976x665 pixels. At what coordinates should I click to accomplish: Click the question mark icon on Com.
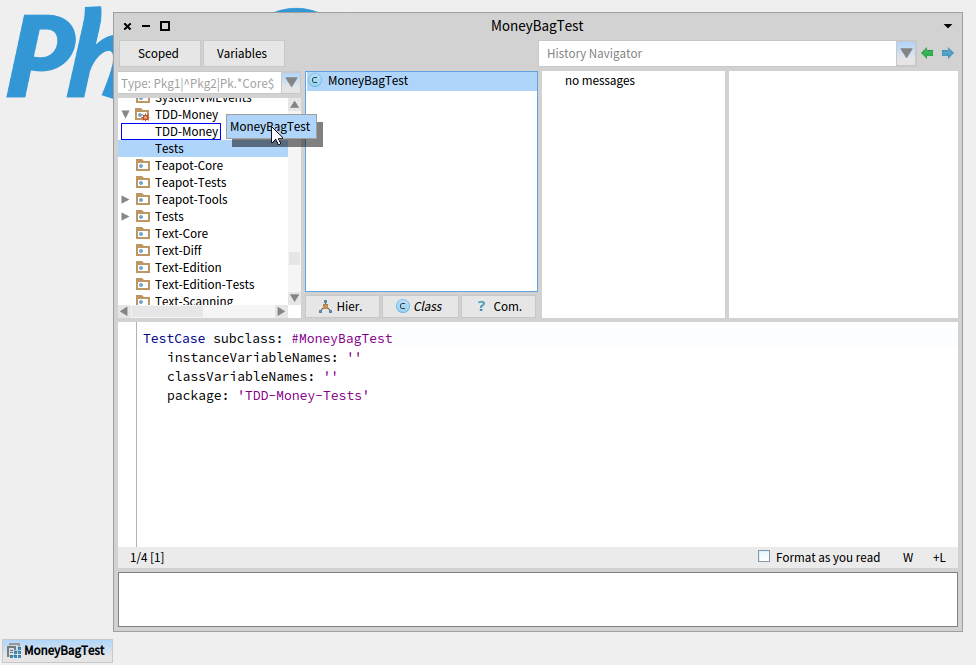click(x=481, y=306)
